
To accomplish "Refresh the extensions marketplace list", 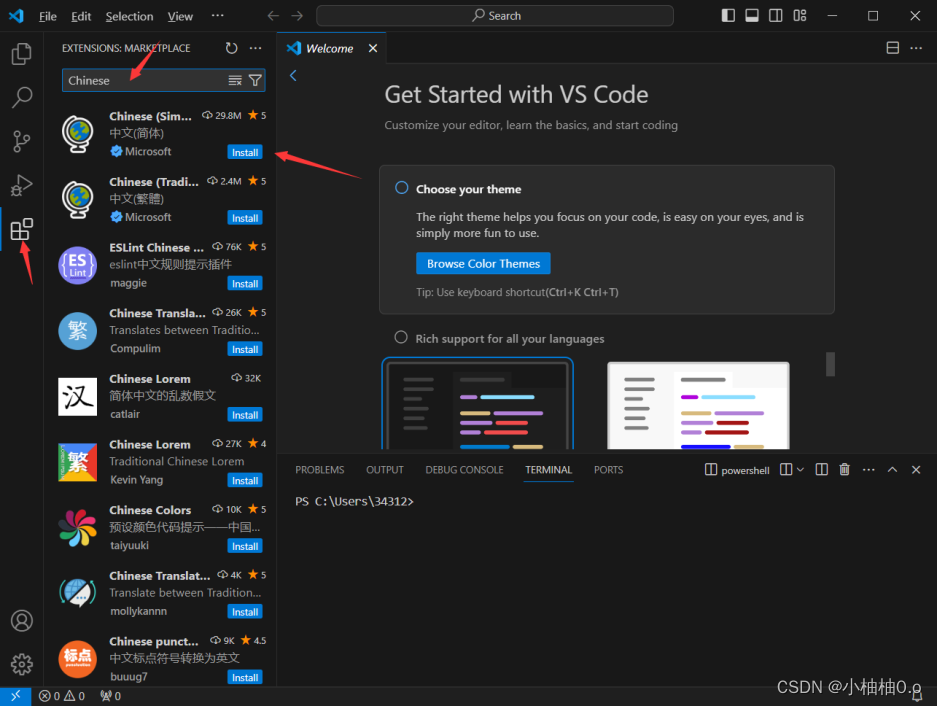I will click(232, 48).
